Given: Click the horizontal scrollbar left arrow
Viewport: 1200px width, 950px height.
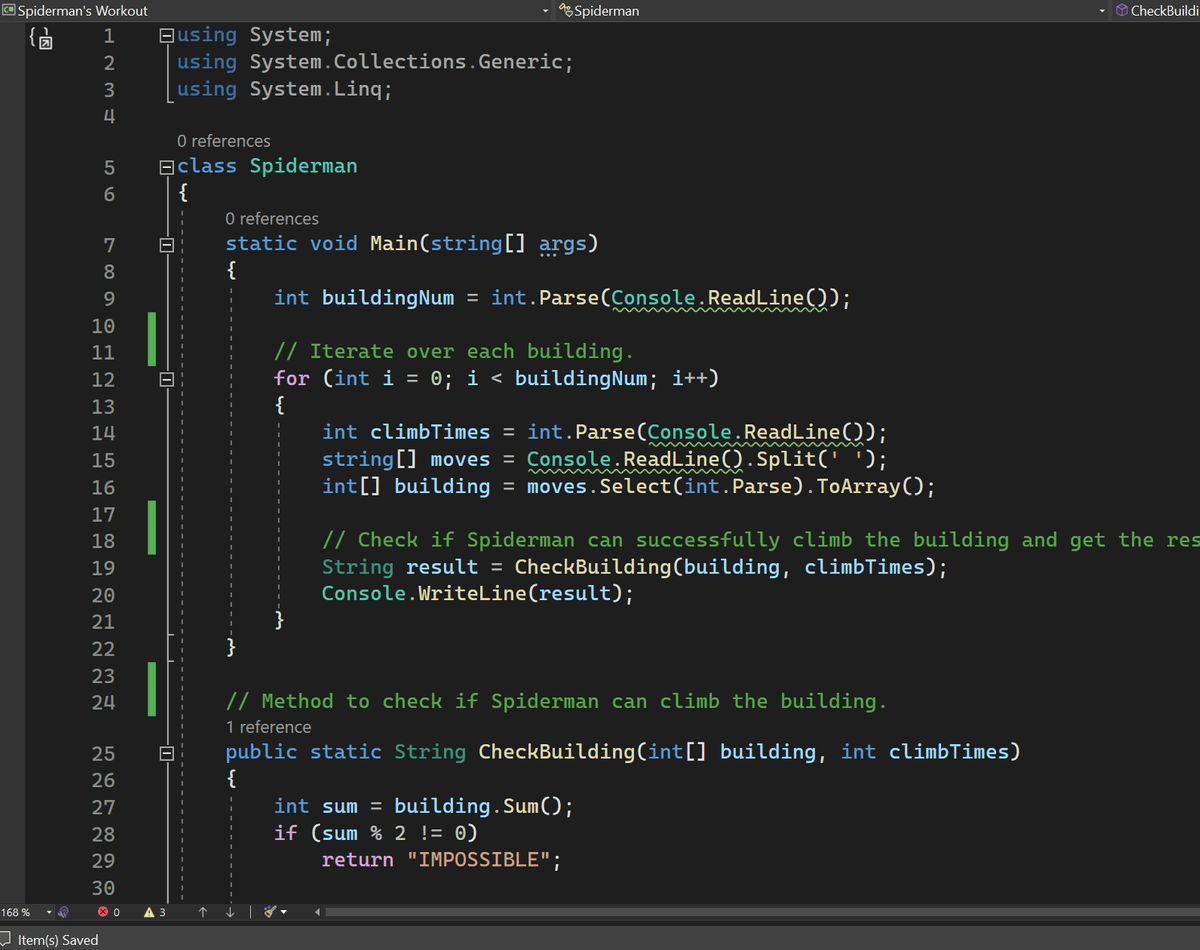Looking at the screenshot, I should (319, 912).
